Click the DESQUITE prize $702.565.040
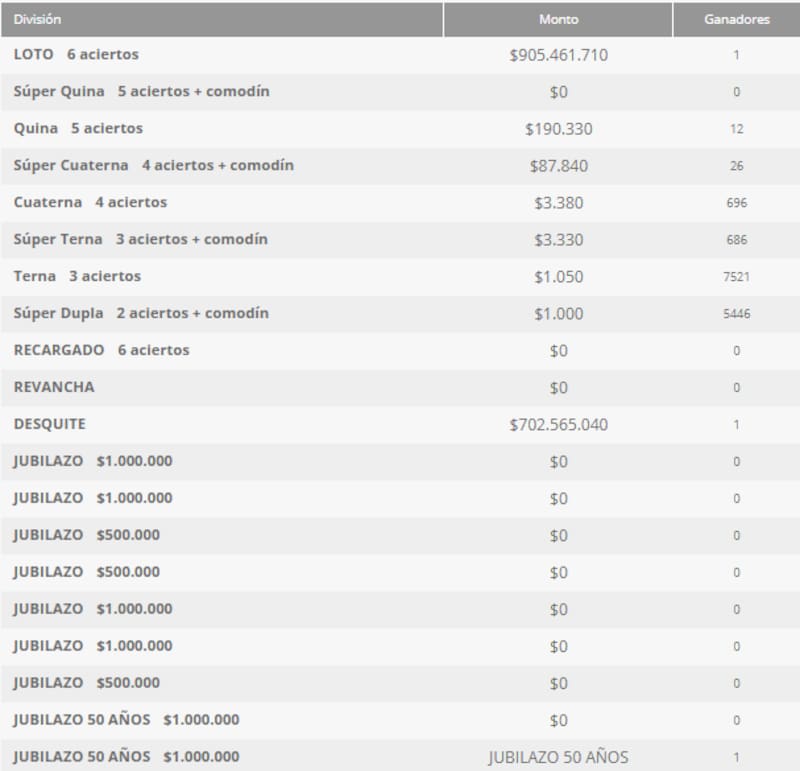The width and height of the screenshot is (800, 771). (x=560, y=423)
